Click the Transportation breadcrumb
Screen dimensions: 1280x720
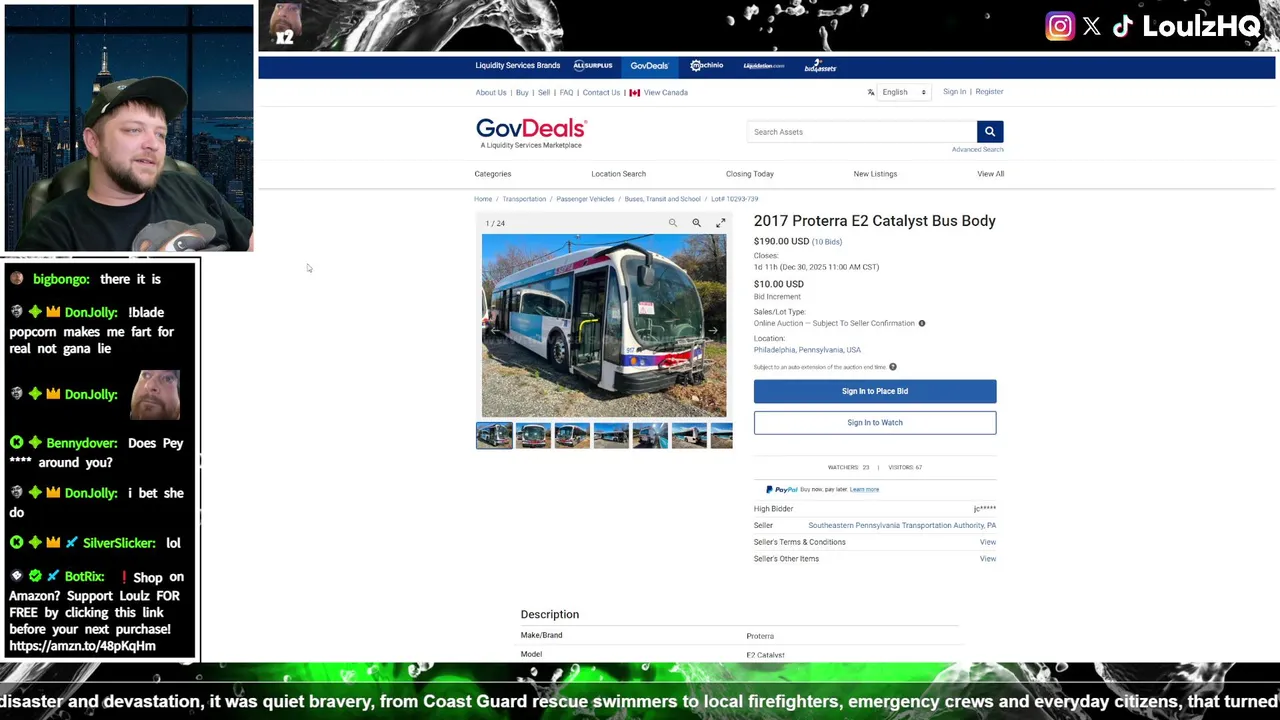(x=524, y=199)
